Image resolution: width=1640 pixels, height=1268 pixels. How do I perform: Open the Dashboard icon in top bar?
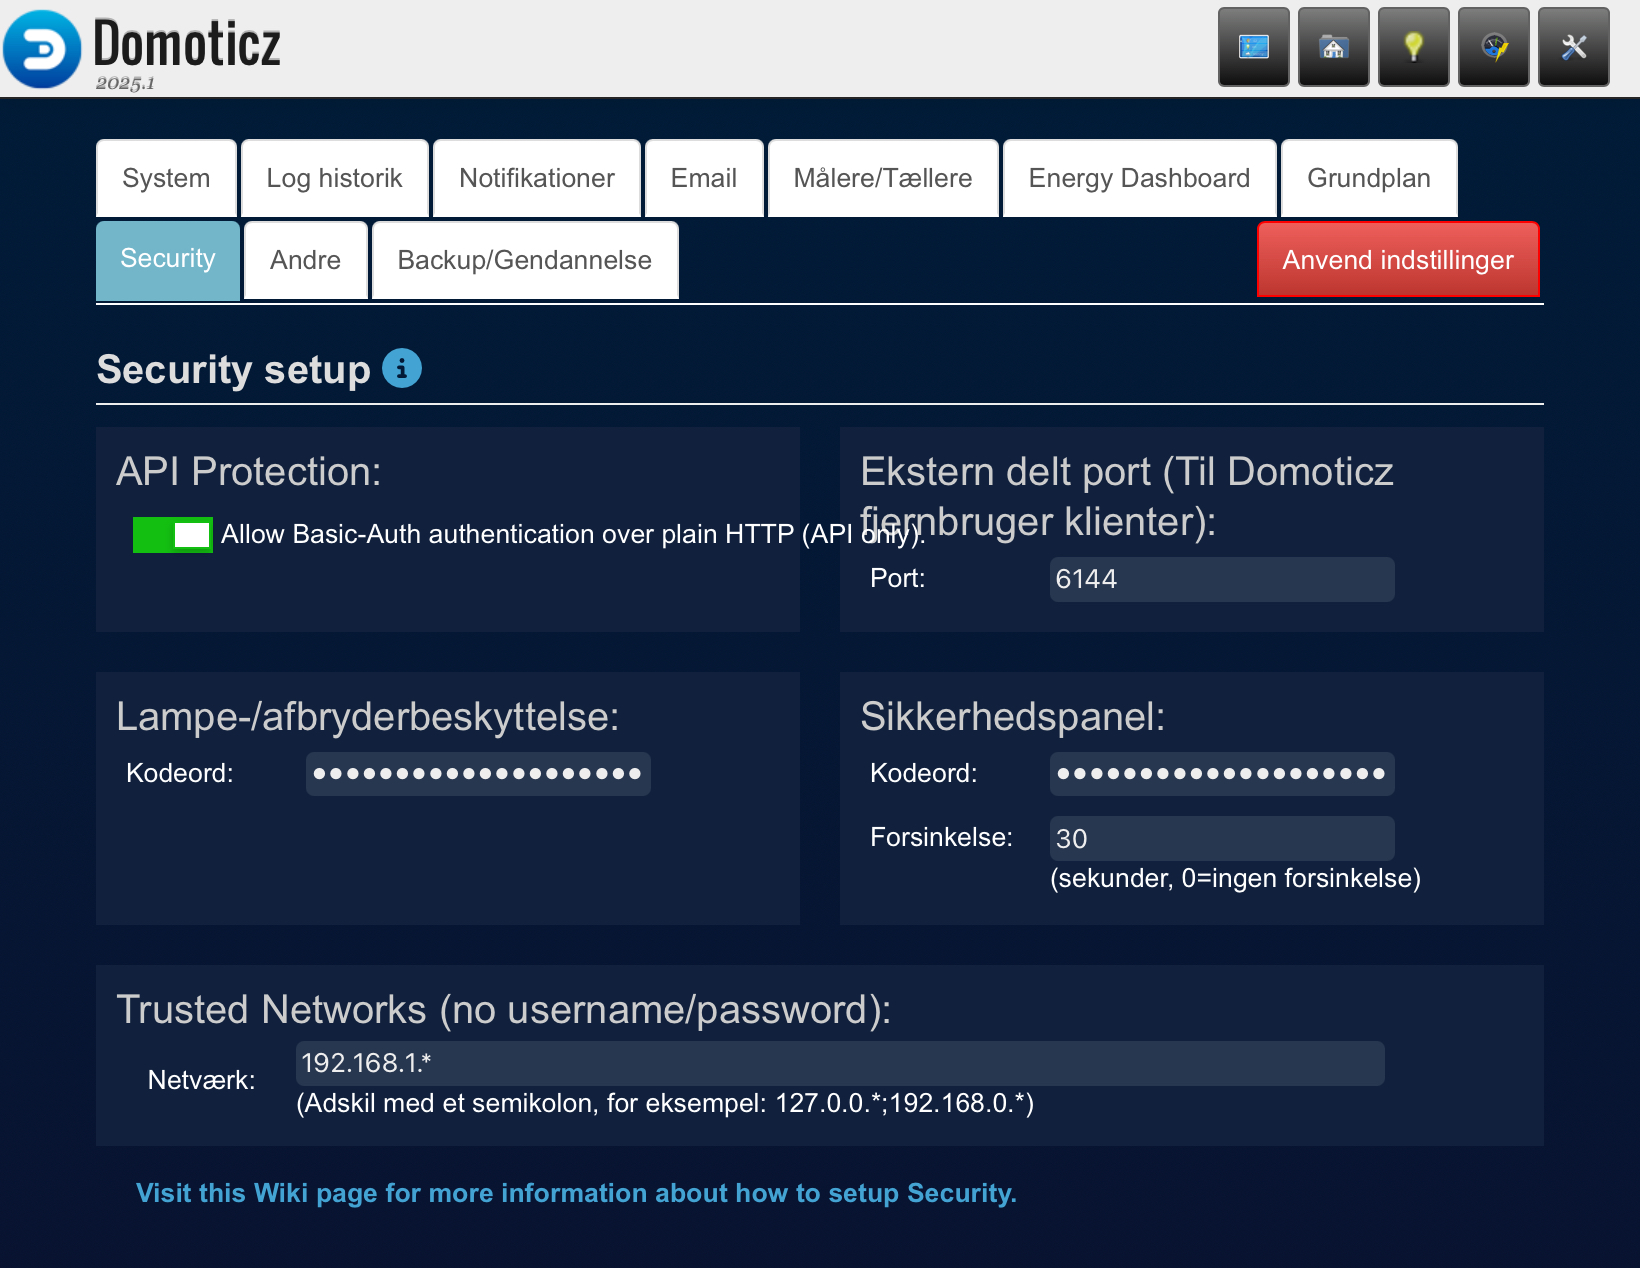pos(1253,47)
